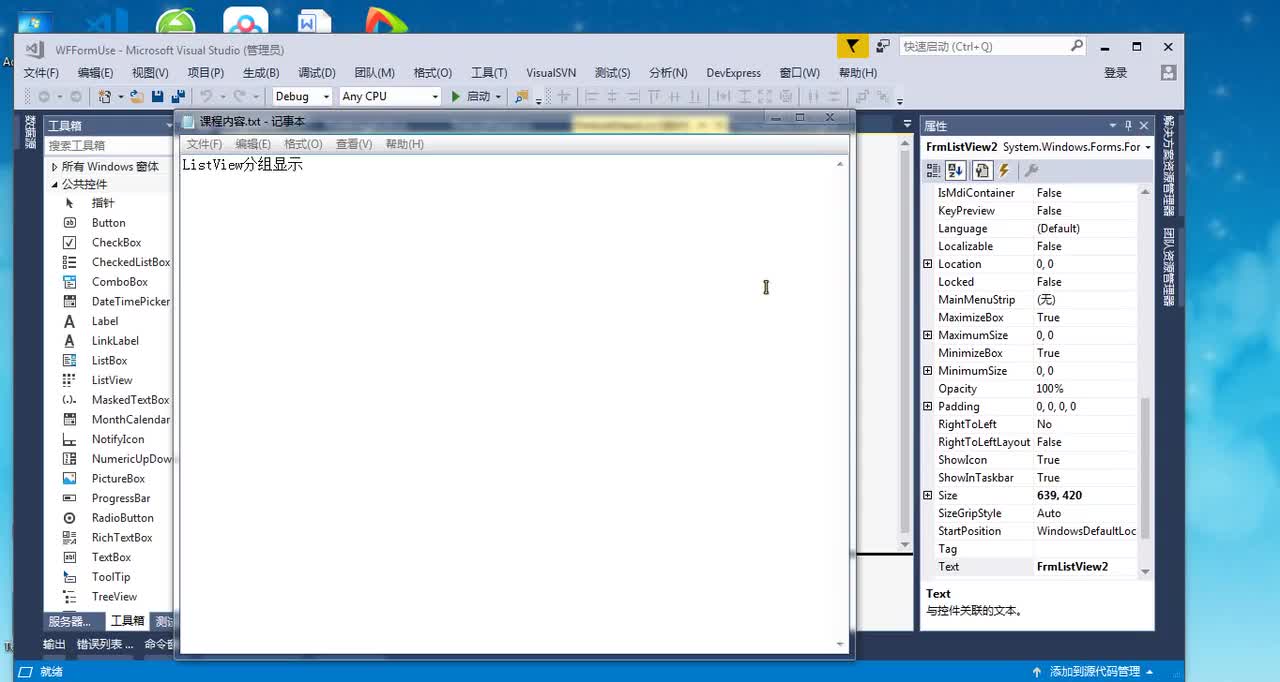Screen dimensions: 1280x682
Task: Click the Undo arrow in toolbar
Action: pos(205,96)
